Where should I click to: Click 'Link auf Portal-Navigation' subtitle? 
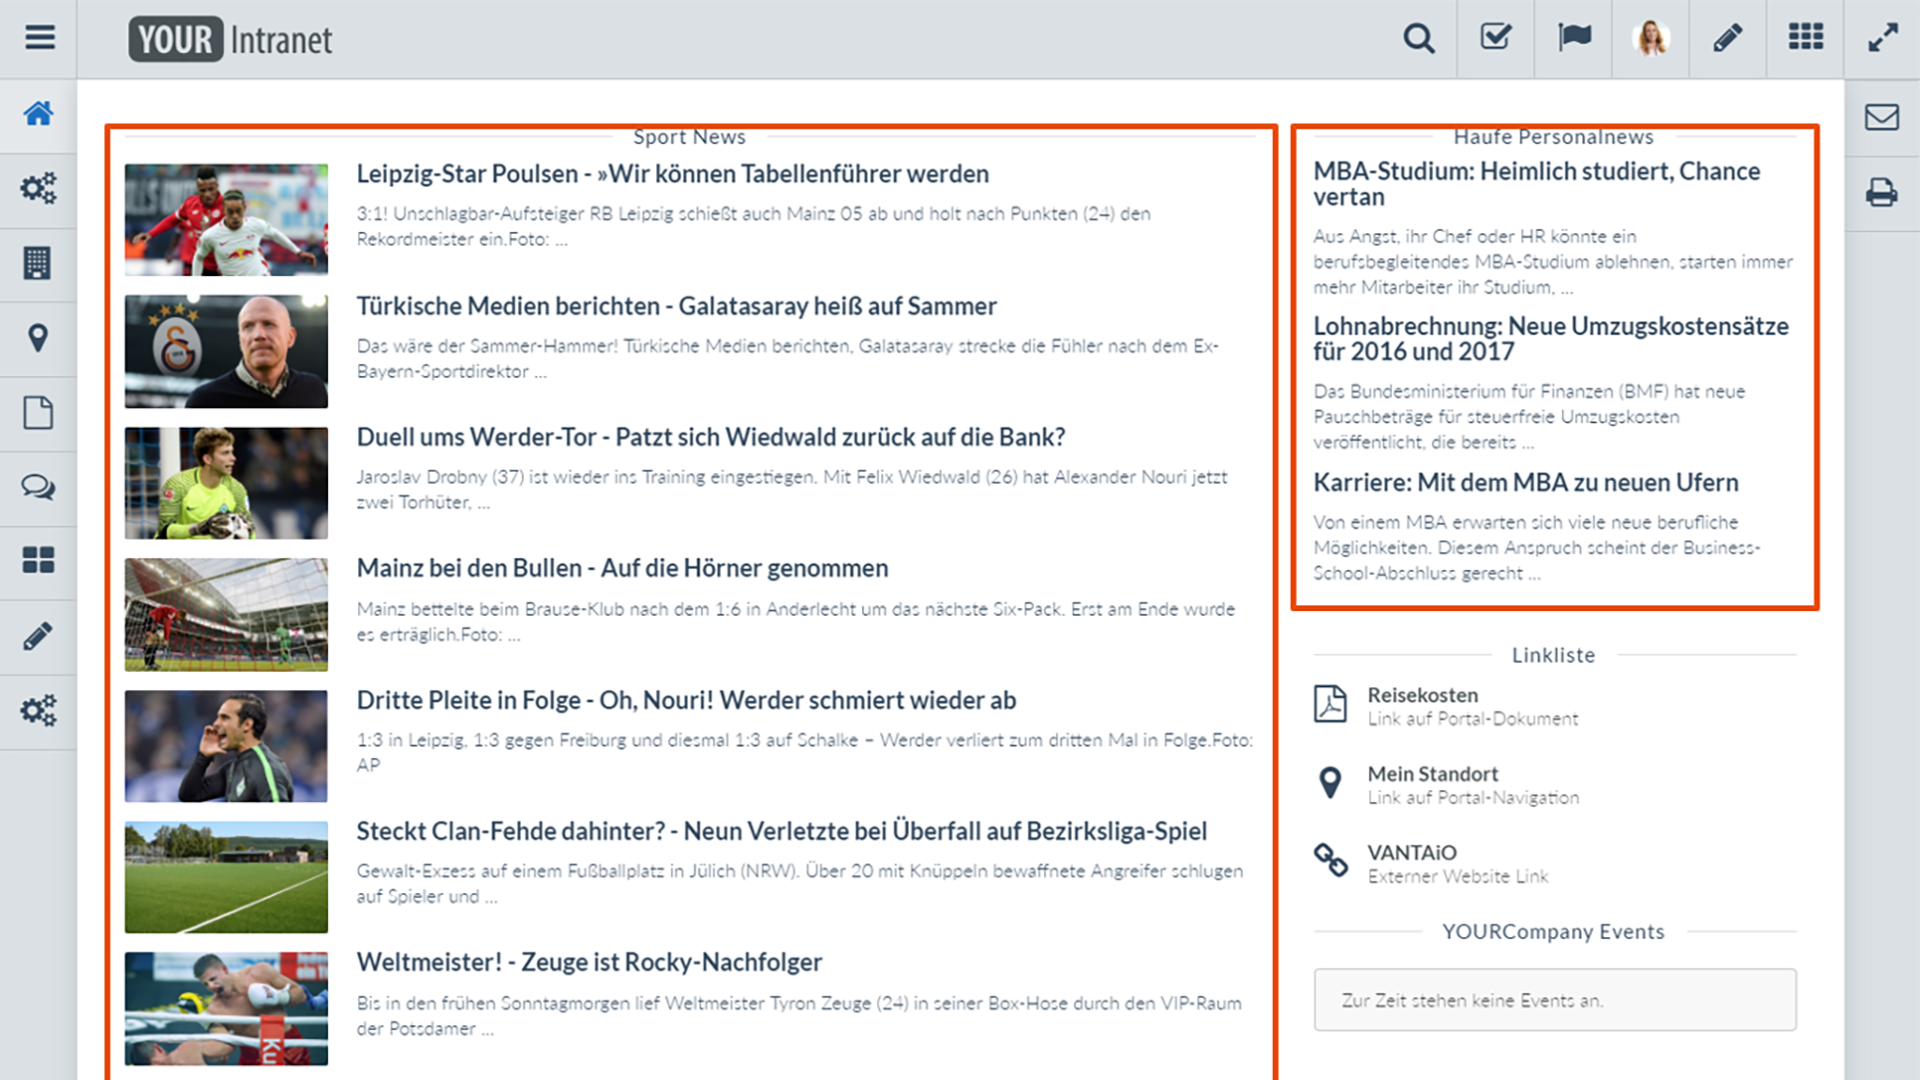pyautogui.click(x=1473, y=798)
